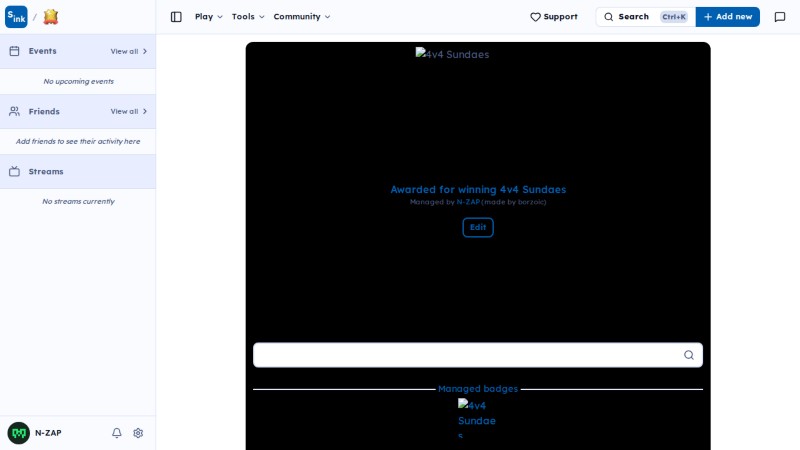Open the Play menu

click(209, 17)
